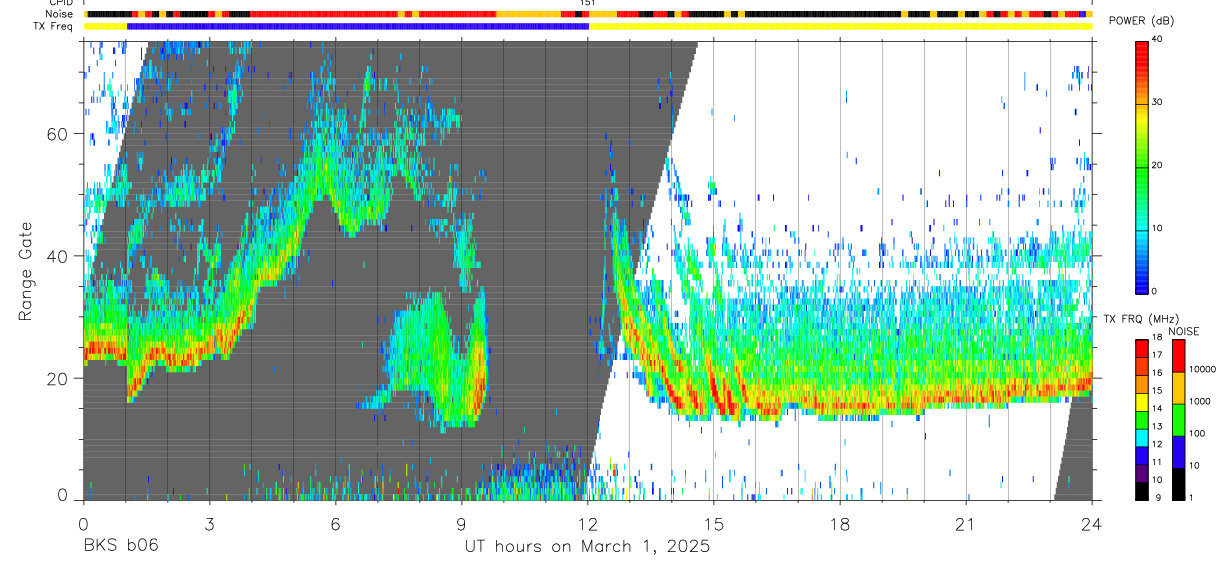Click the black 9 MHz swatch in the TX FRQ legend

(1143, 490)
